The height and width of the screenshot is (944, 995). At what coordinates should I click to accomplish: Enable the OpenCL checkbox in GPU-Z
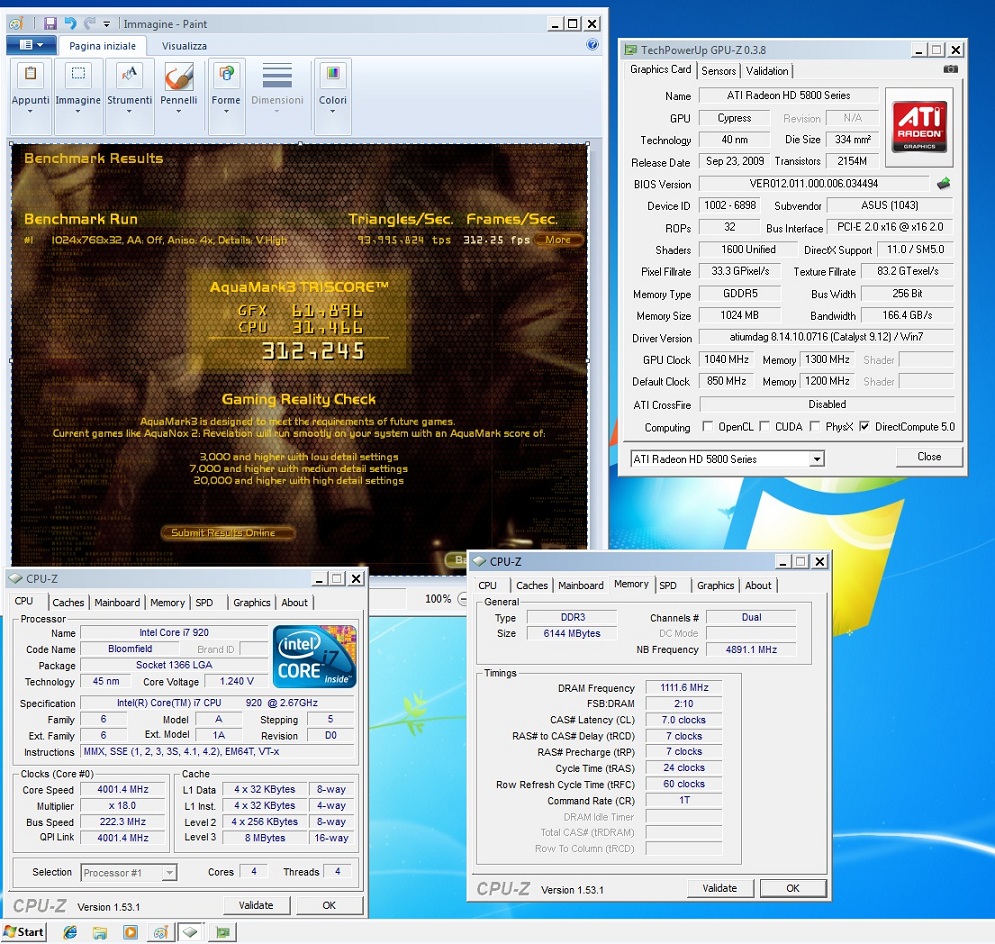tap(708, 426)
